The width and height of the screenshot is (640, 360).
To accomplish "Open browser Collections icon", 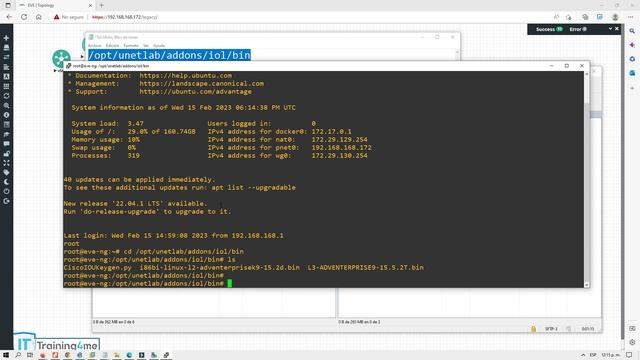I will click(585, 17).
